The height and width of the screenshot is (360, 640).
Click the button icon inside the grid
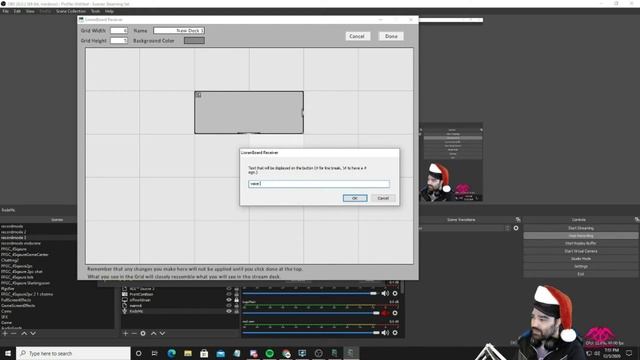pyautogui.click(x=198, y=95)
